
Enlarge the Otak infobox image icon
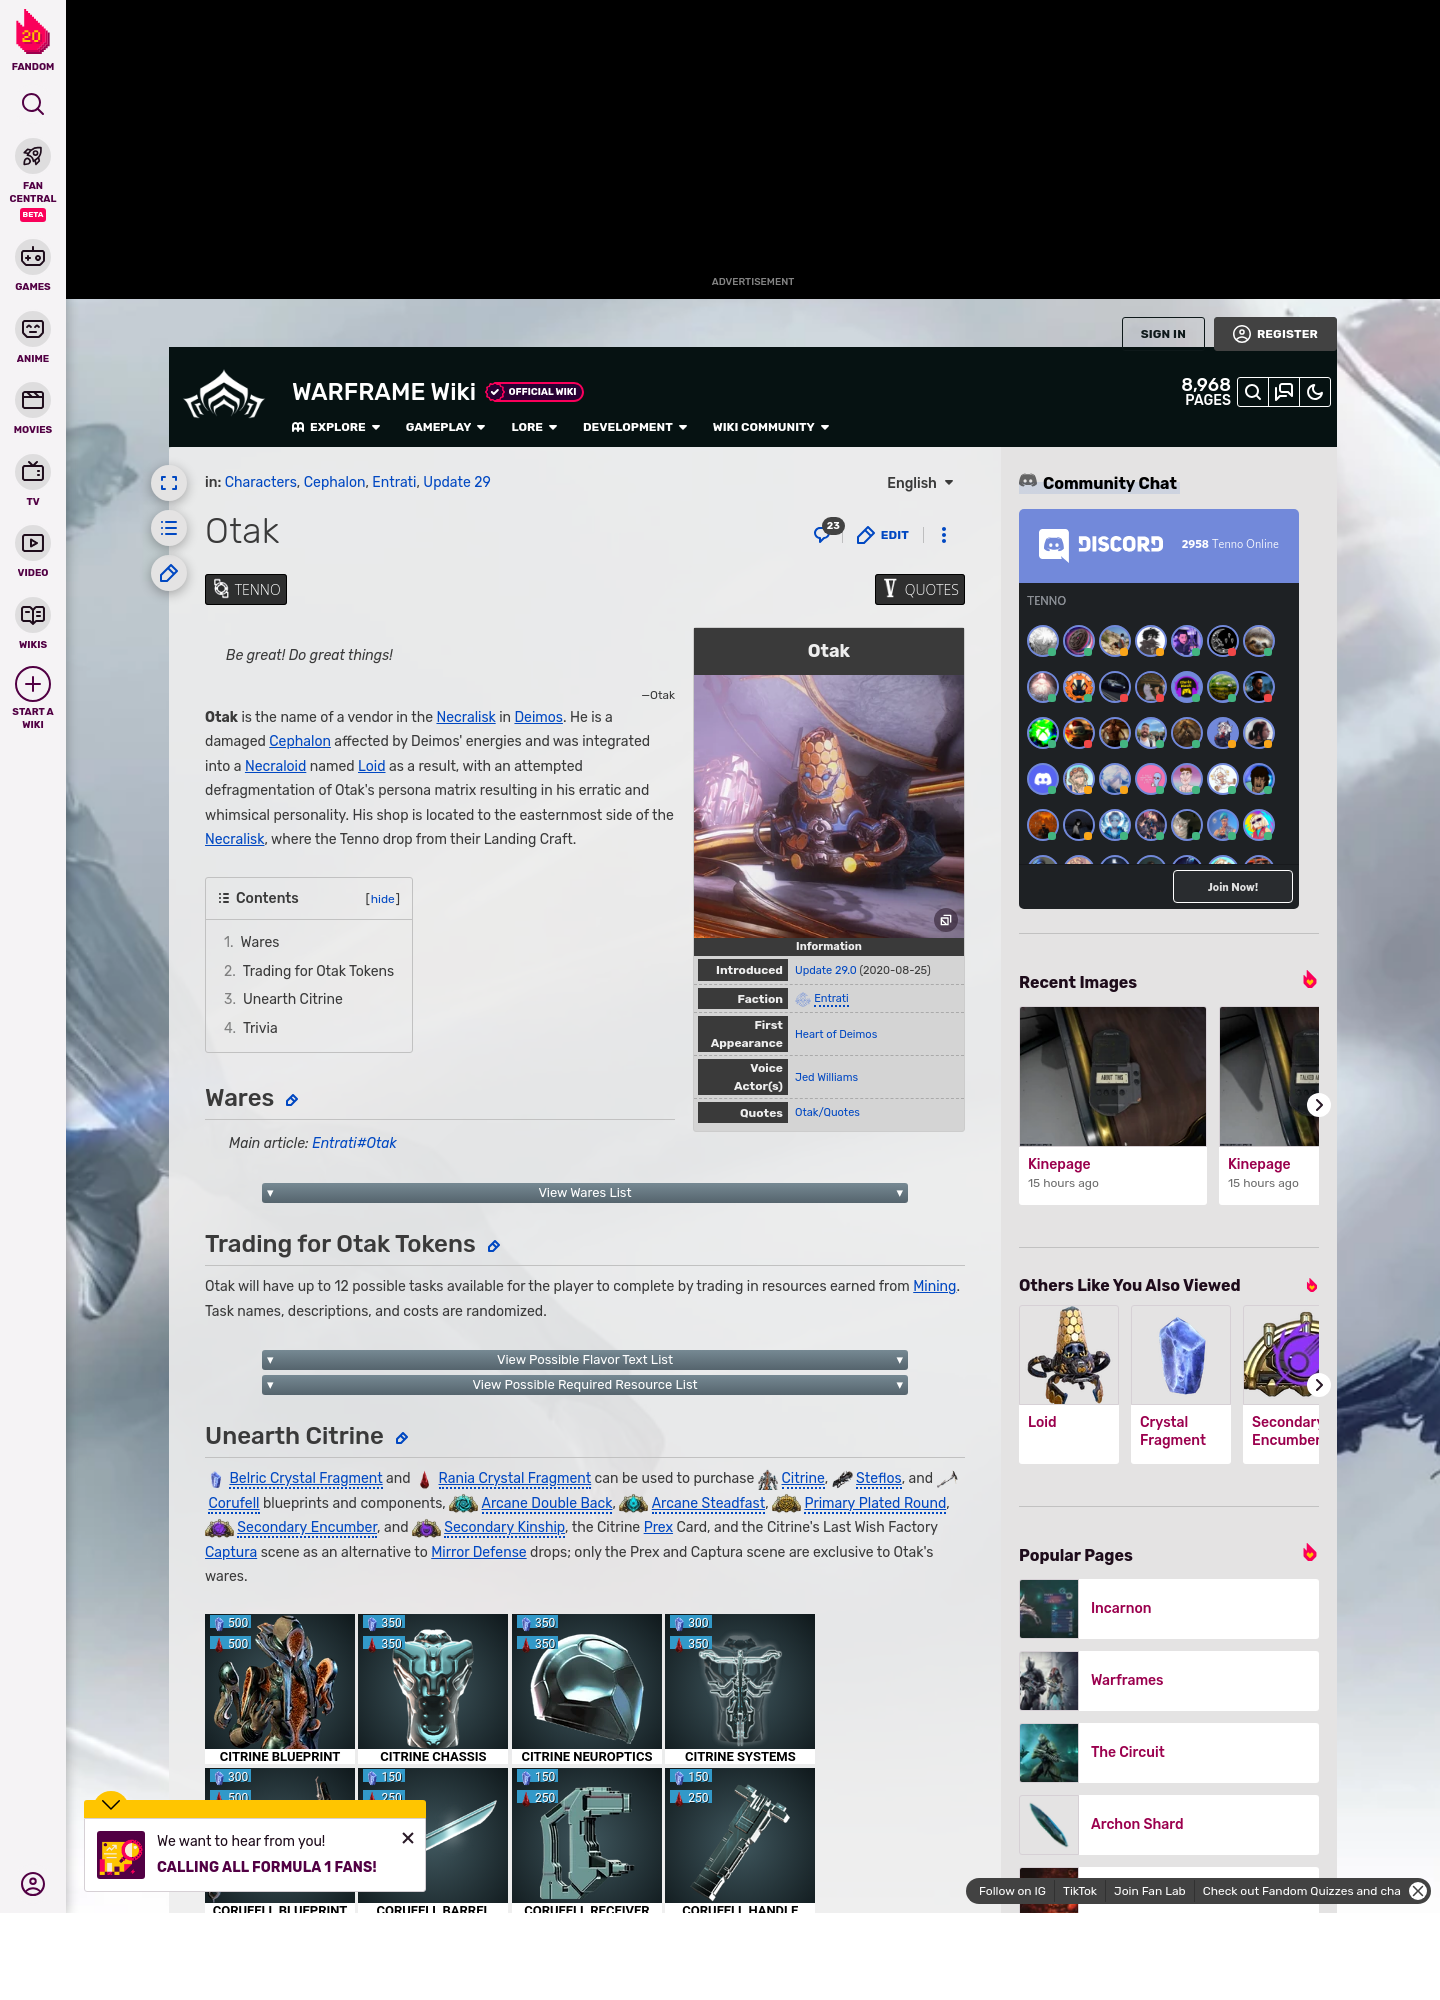946,920
